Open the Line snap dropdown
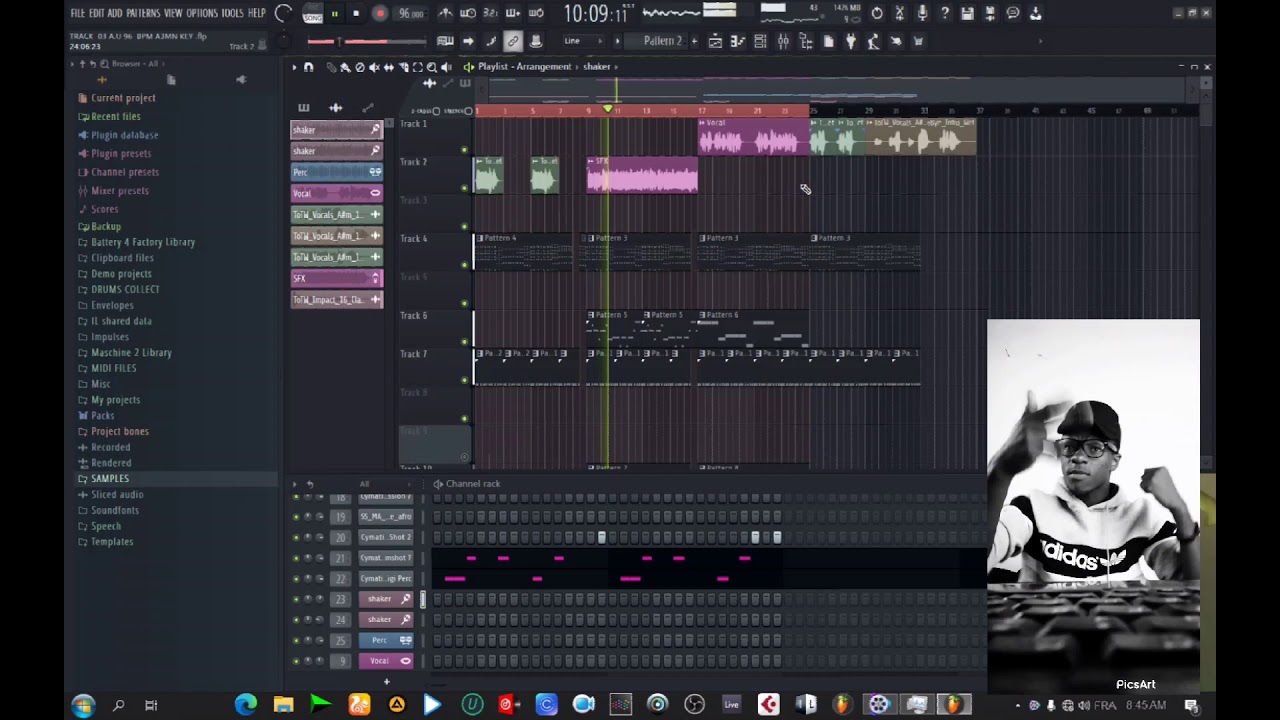The height and width of the screenshot is (720, 1280). [582, 41]
